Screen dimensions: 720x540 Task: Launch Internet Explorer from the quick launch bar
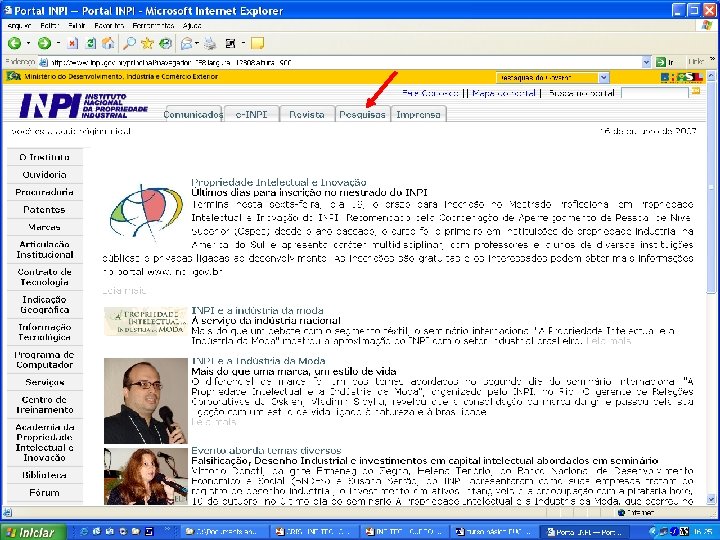[x=84, y=532]
